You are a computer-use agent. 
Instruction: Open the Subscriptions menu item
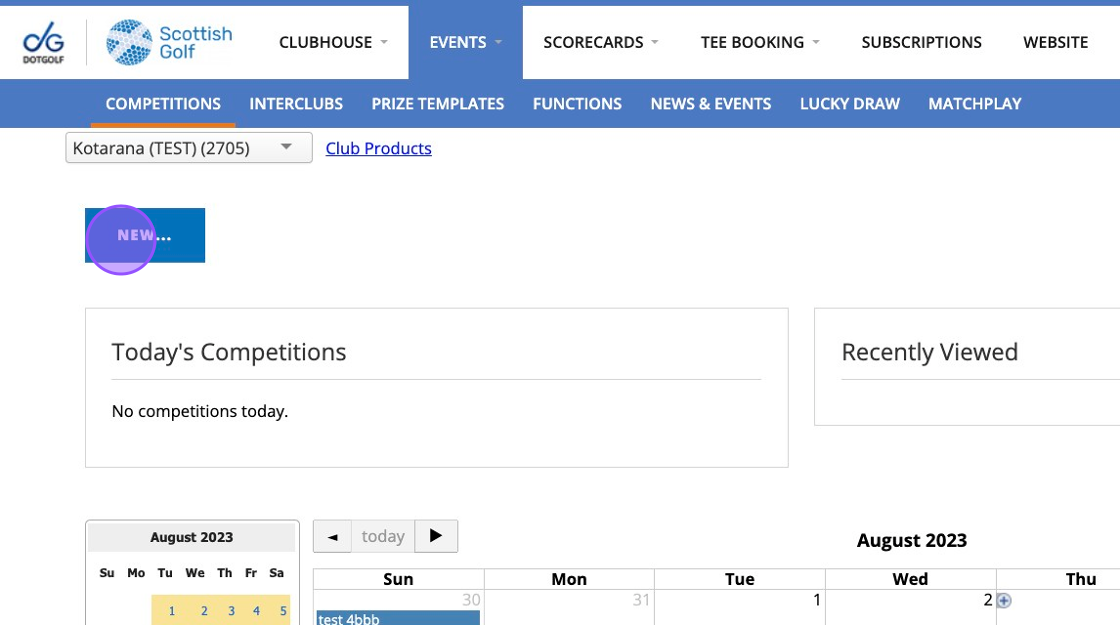(921, 42)
